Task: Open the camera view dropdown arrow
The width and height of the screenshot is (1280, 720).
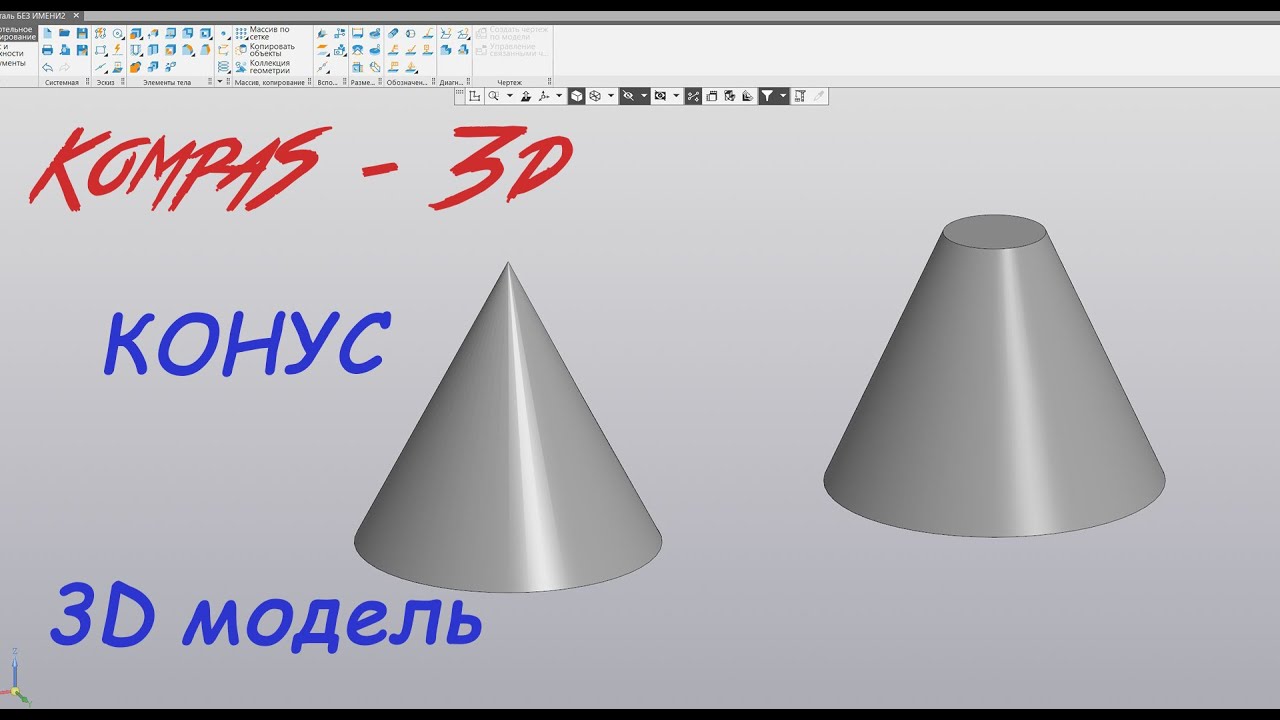Action: (x=676, y=96)
